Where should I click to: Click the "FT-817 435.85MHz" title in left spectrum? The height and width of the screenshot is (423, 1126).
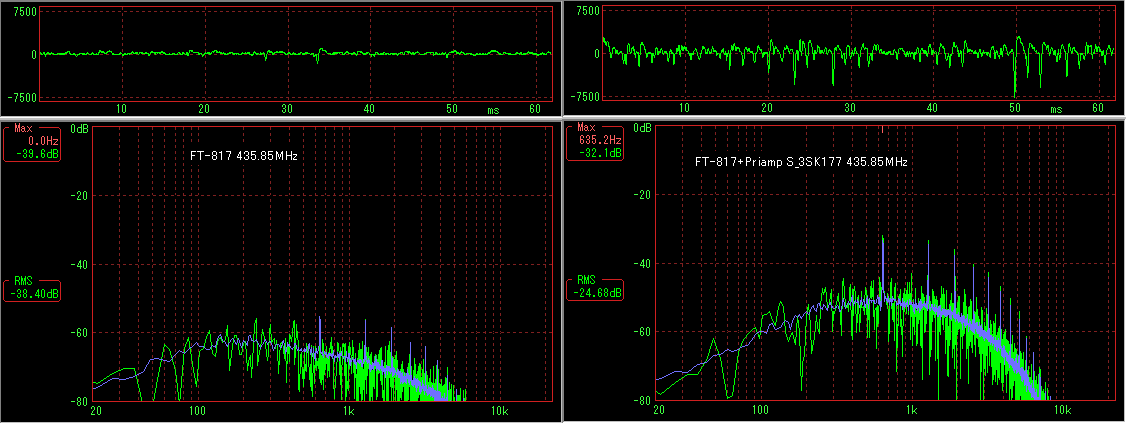[x=244, y=157]
